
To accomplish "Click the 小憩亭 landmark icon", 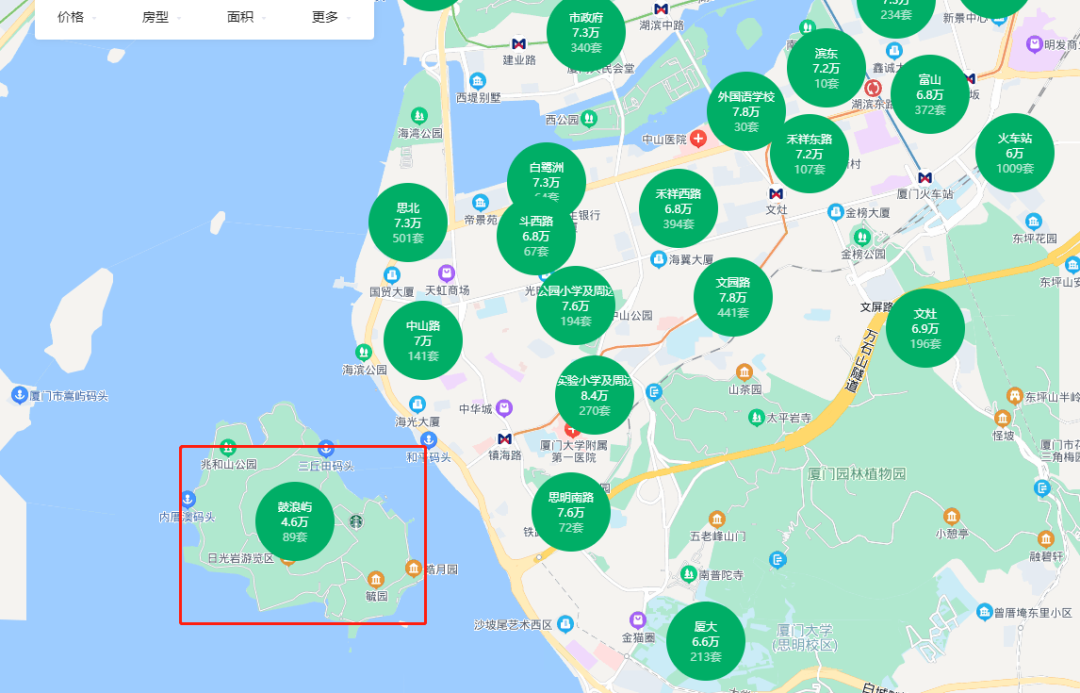I will [951, 516].
